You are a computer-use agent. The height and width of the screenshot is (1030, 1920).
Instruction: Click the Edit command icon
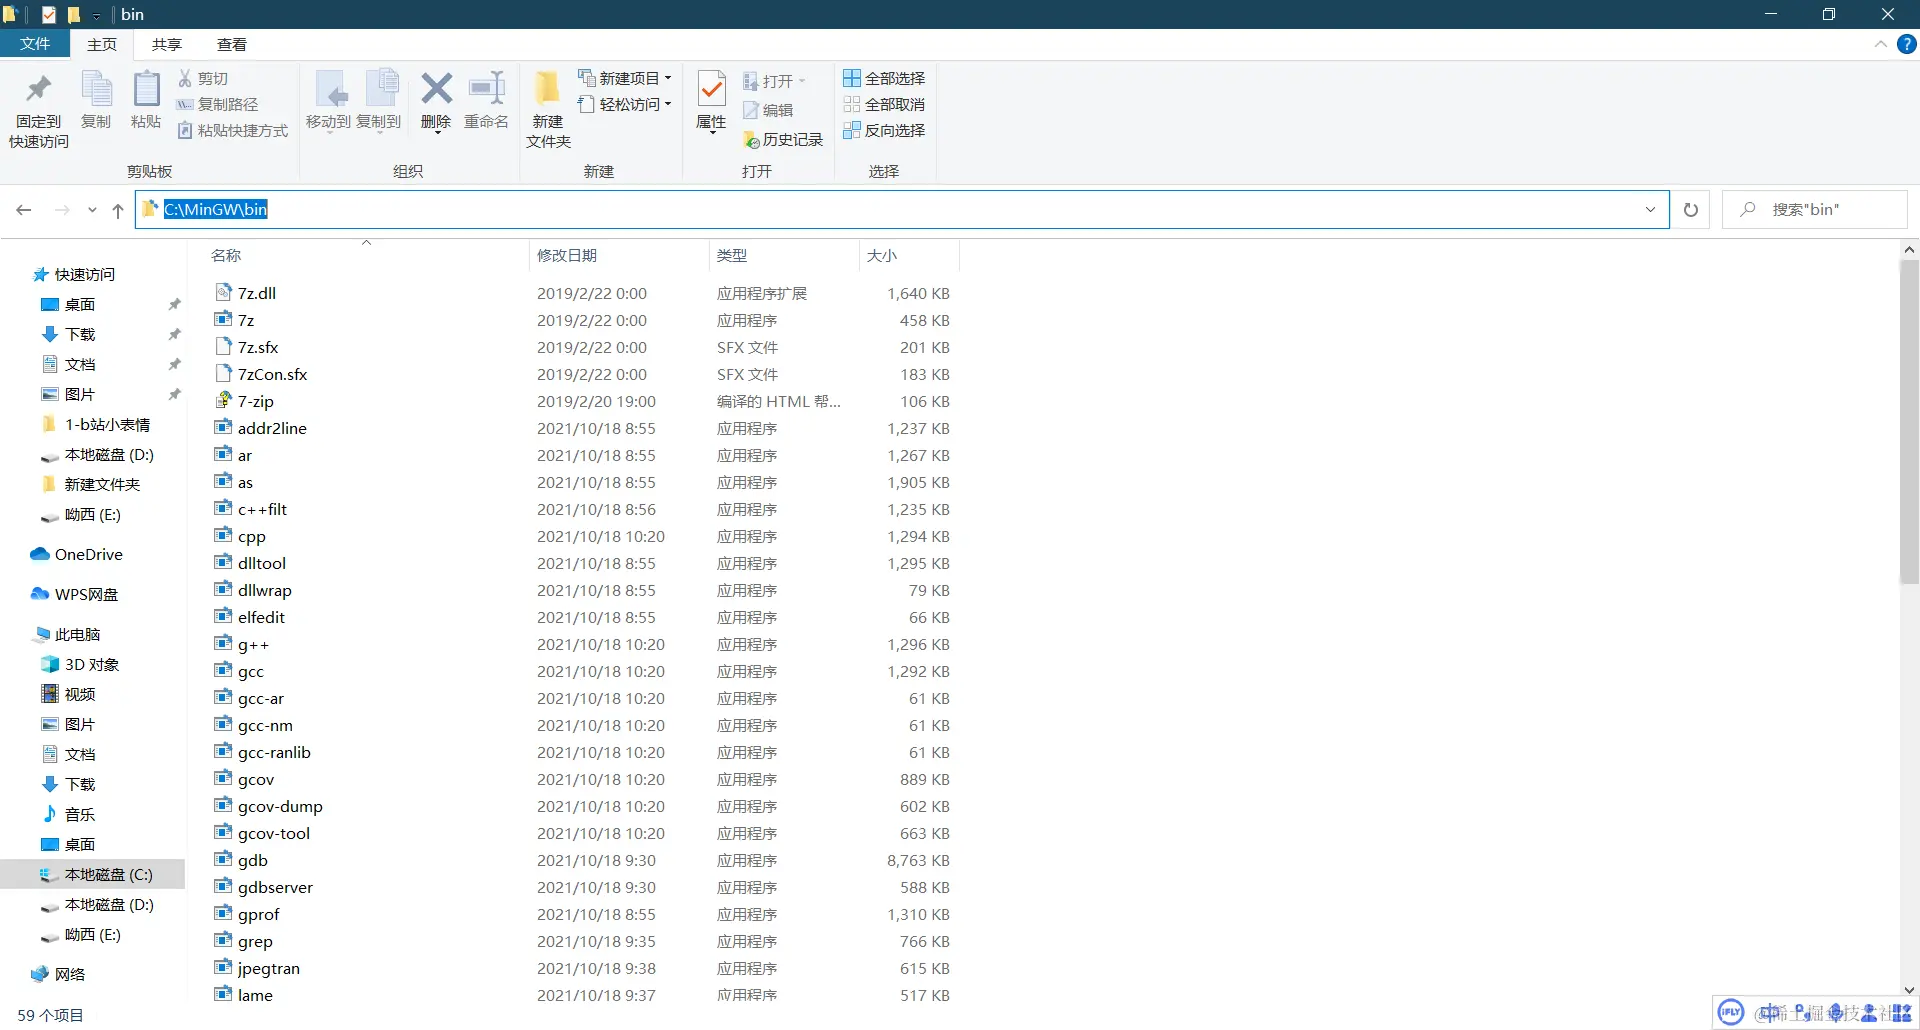tap(752, 110)
